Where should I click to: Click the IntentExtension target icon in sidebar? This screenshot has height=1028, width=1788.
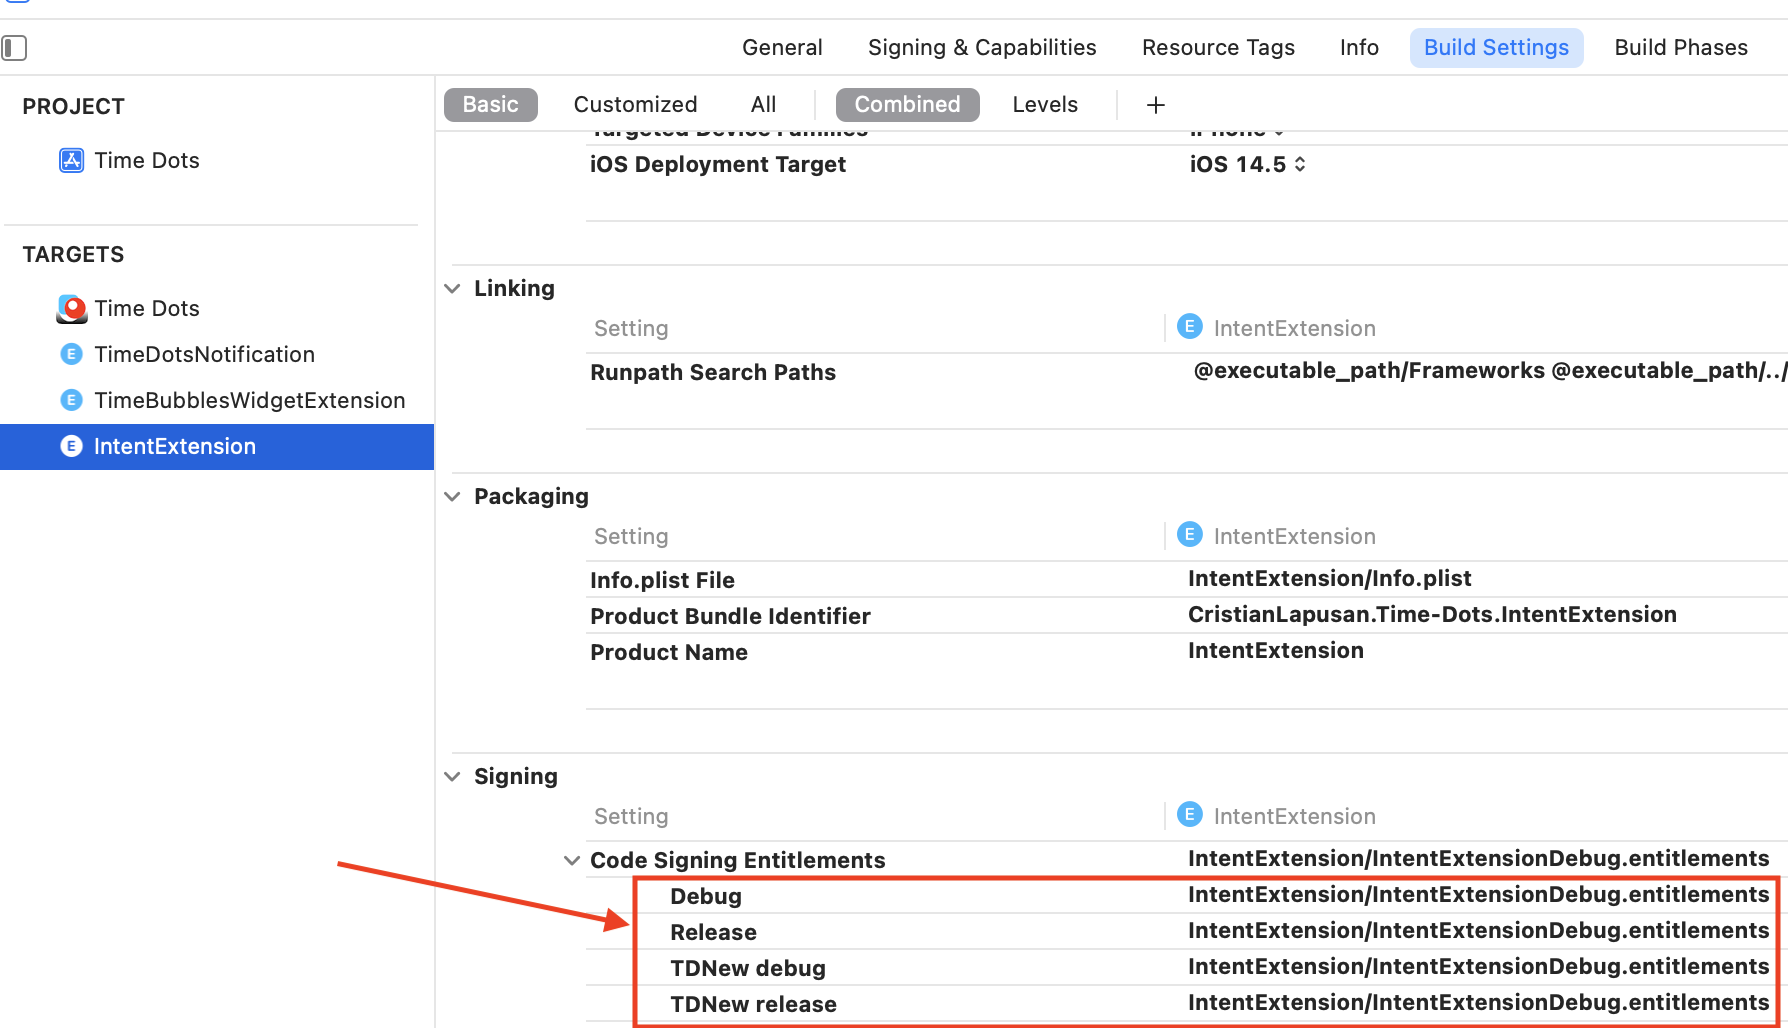point(71,447)
